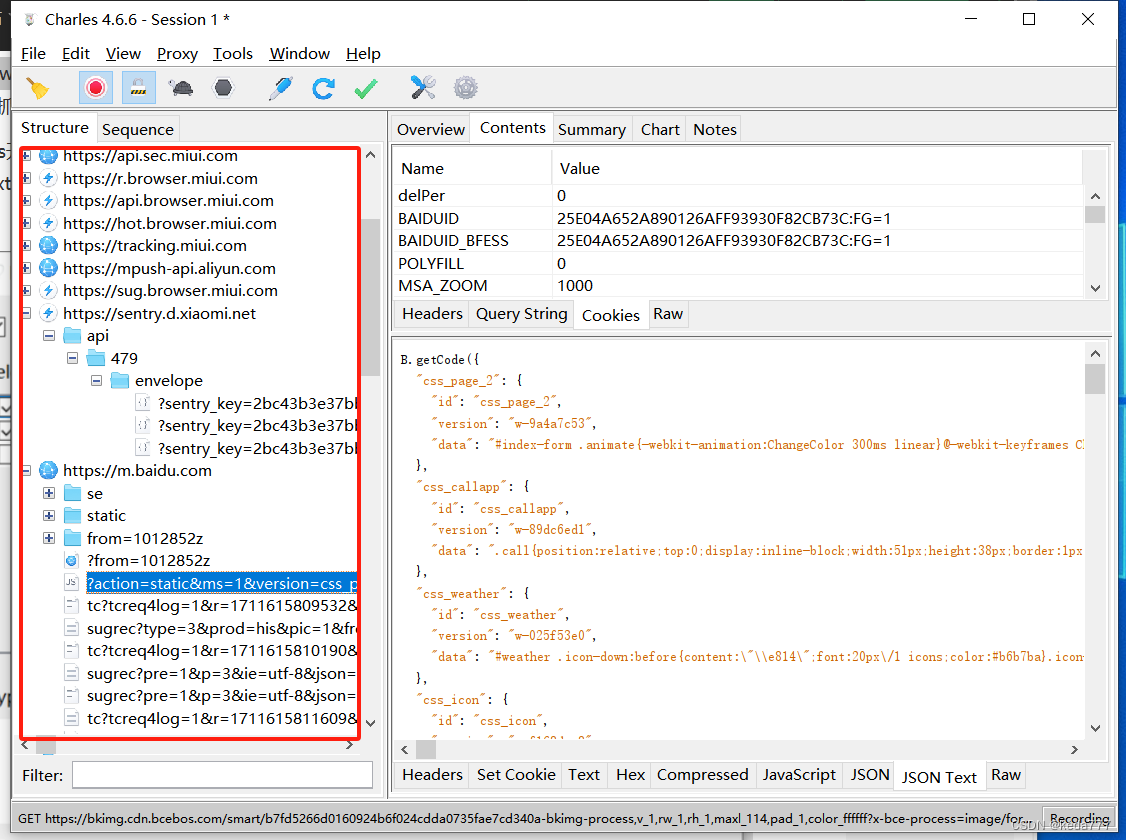
Task: Click the Repeat request arrow icon
Action: click(323, 87)
